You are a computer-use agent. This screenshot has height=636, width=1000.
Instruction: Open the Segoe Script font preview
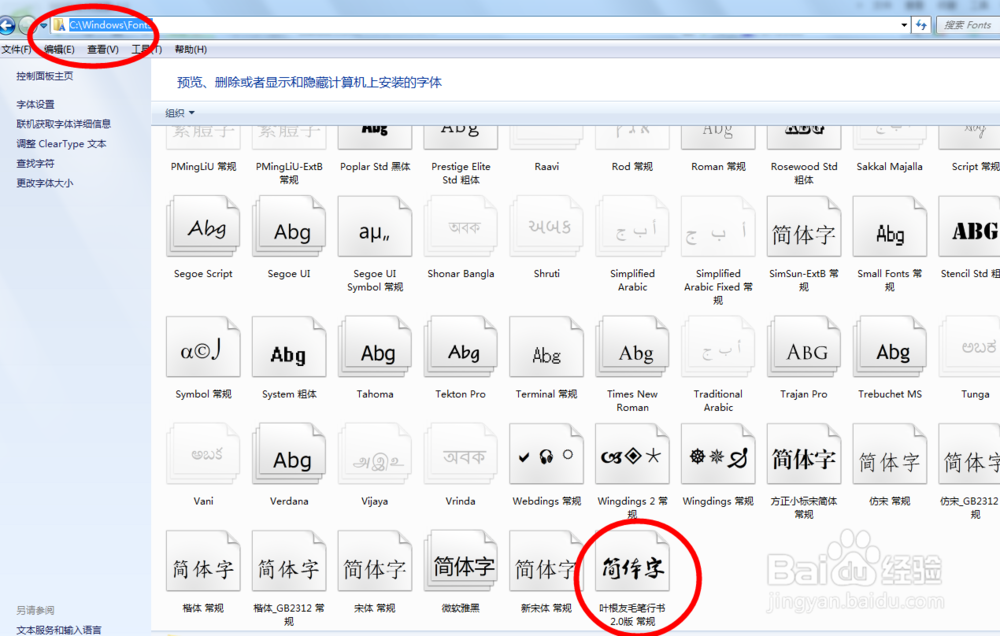[x=203, y=227]
